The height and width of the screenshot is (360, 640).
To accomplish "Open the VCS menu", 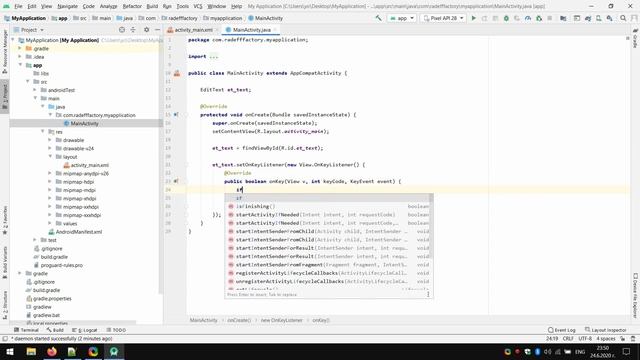I will (x=198, y=6).
